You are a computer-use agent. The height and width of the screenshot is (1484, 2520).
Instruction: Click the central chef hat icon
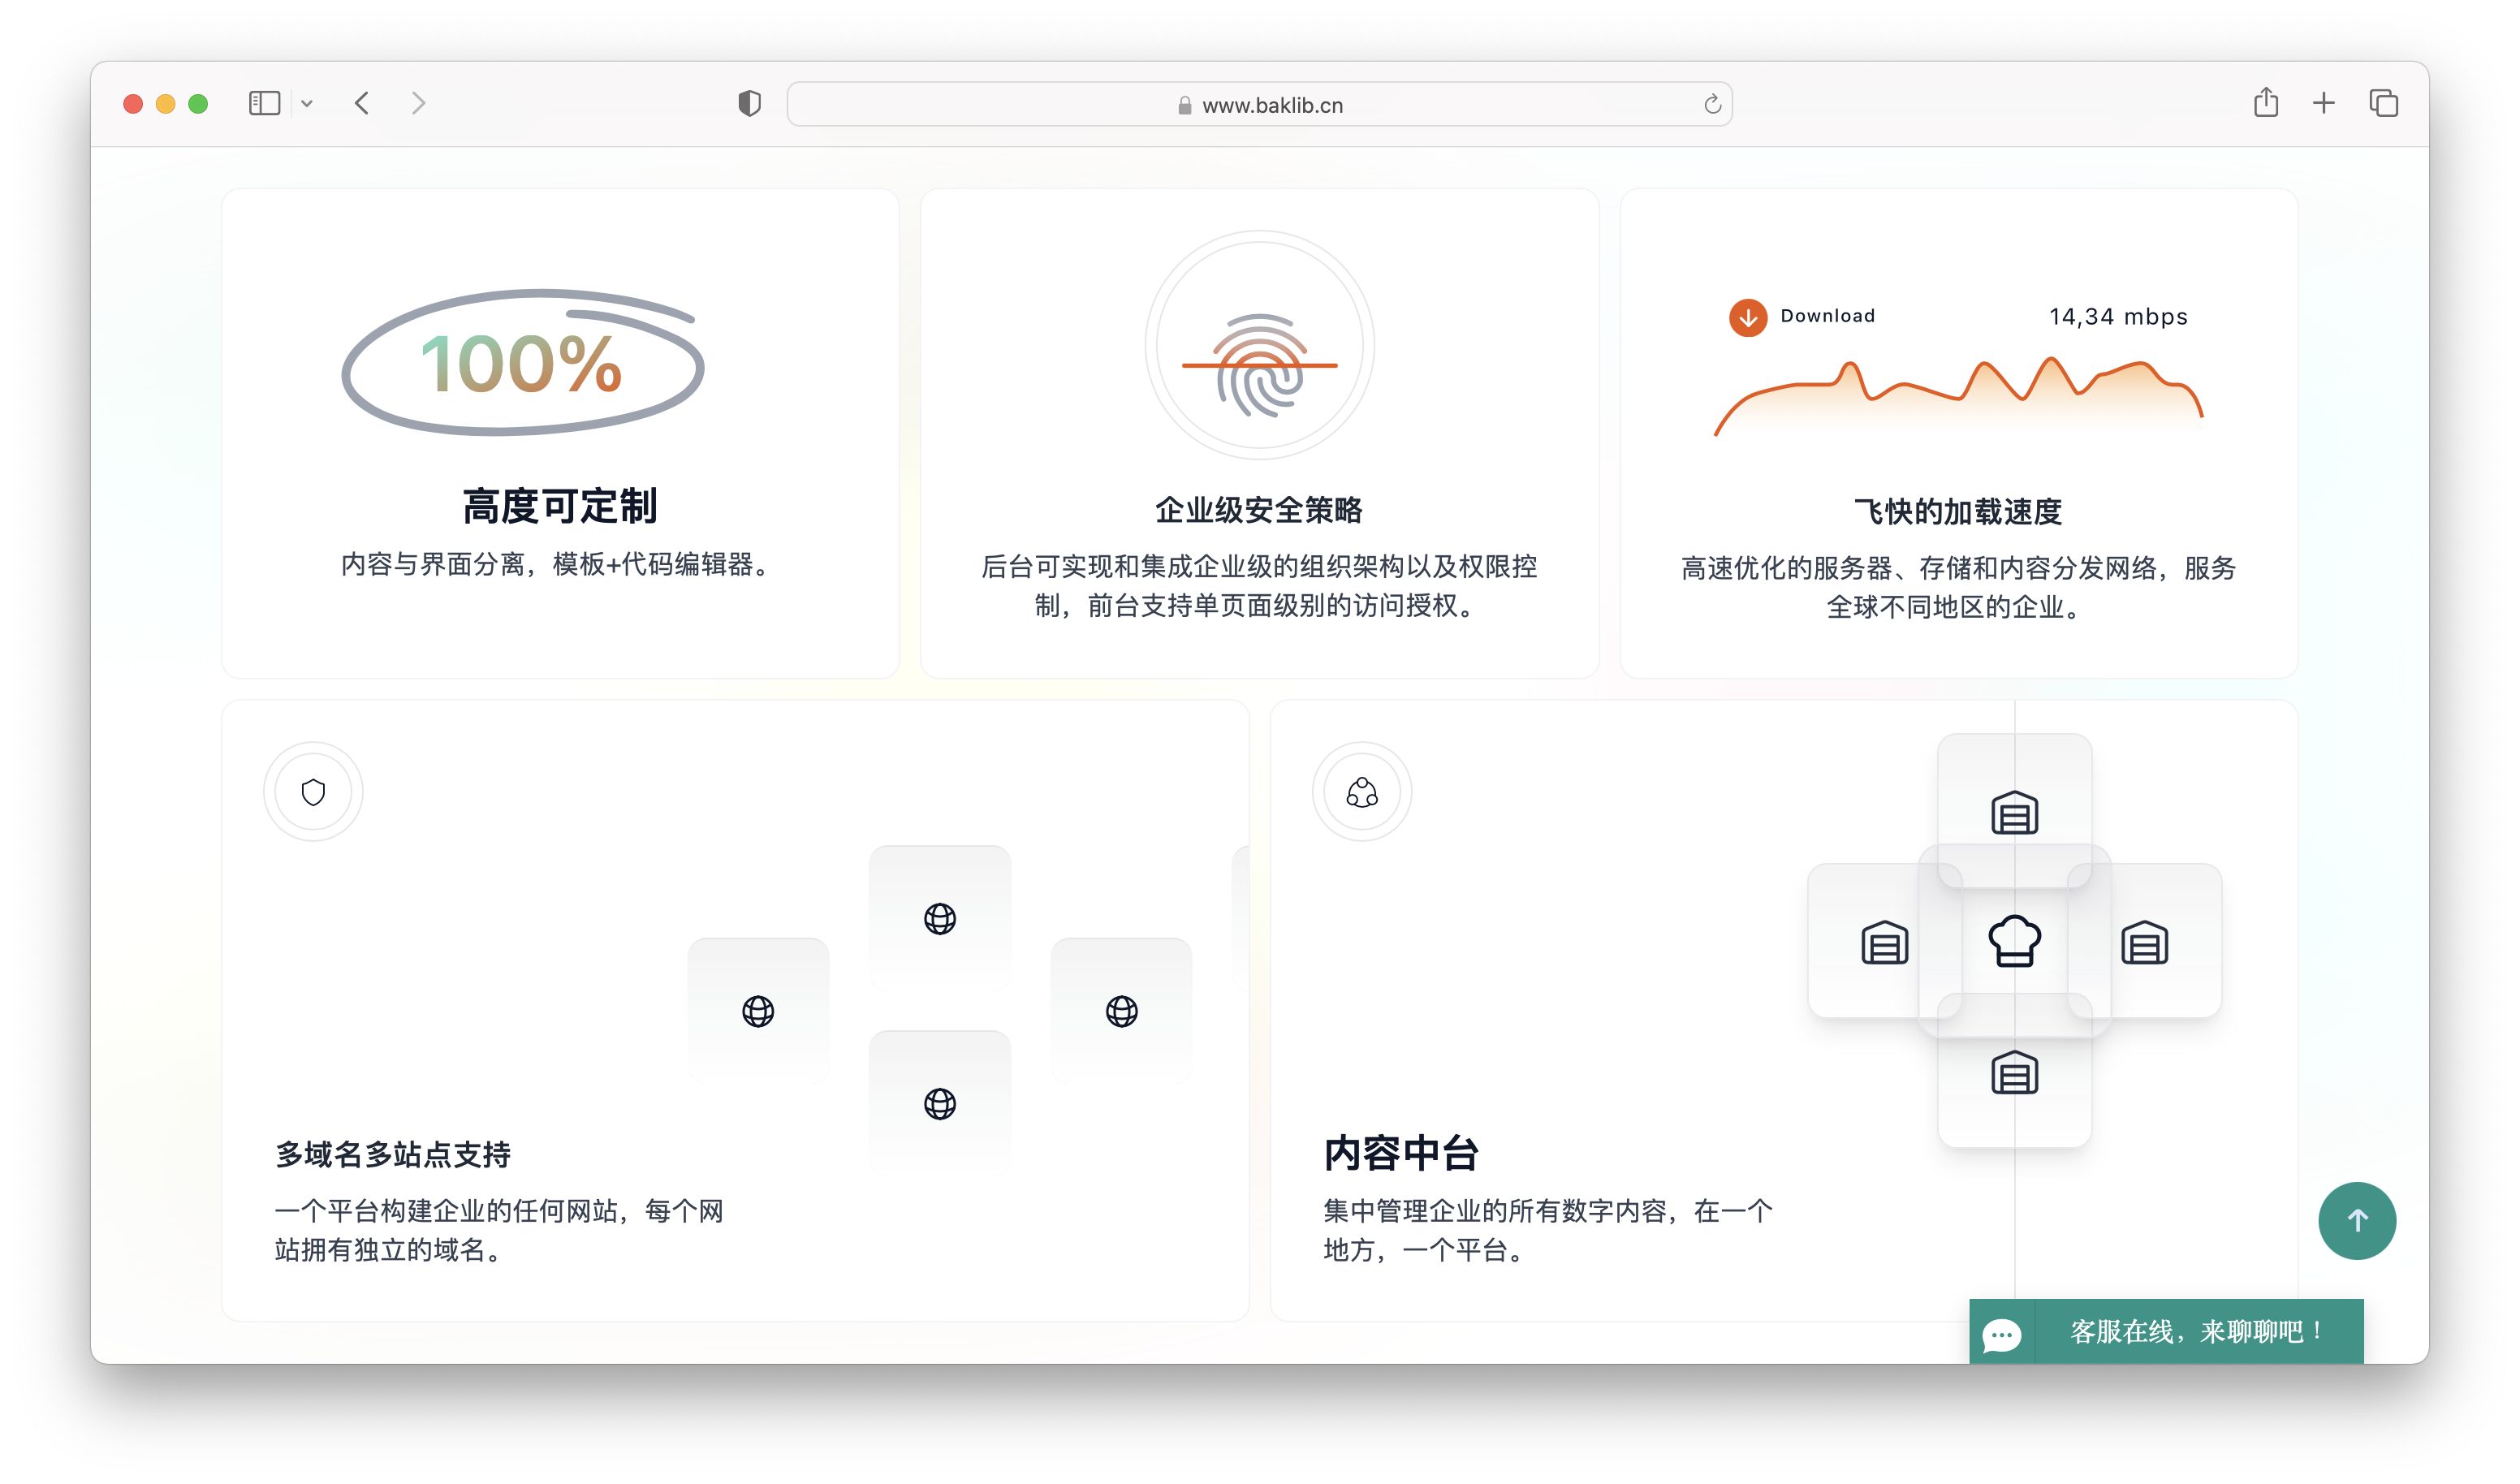(2014, 941)
